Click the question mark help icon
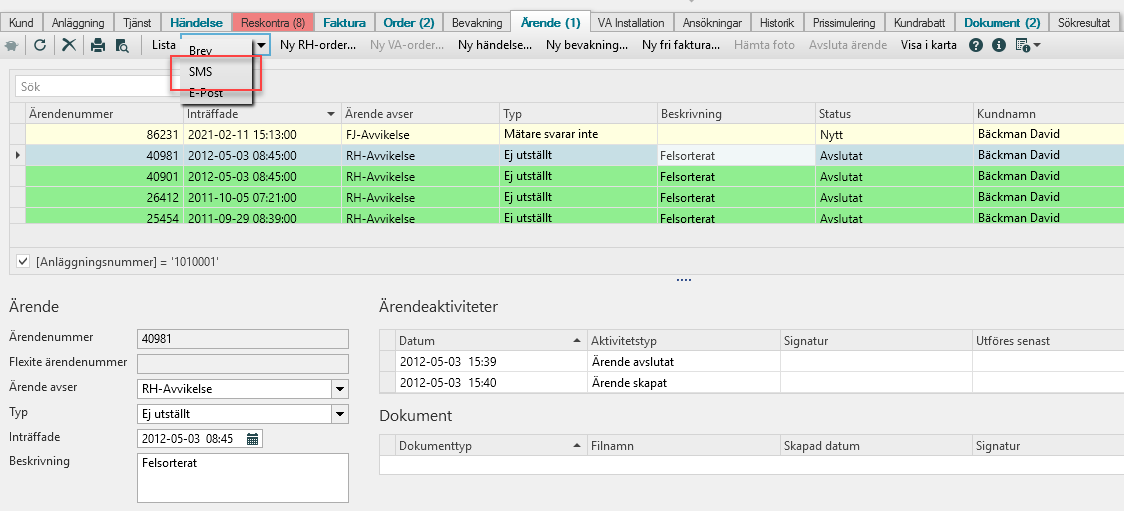 [976, 45]
